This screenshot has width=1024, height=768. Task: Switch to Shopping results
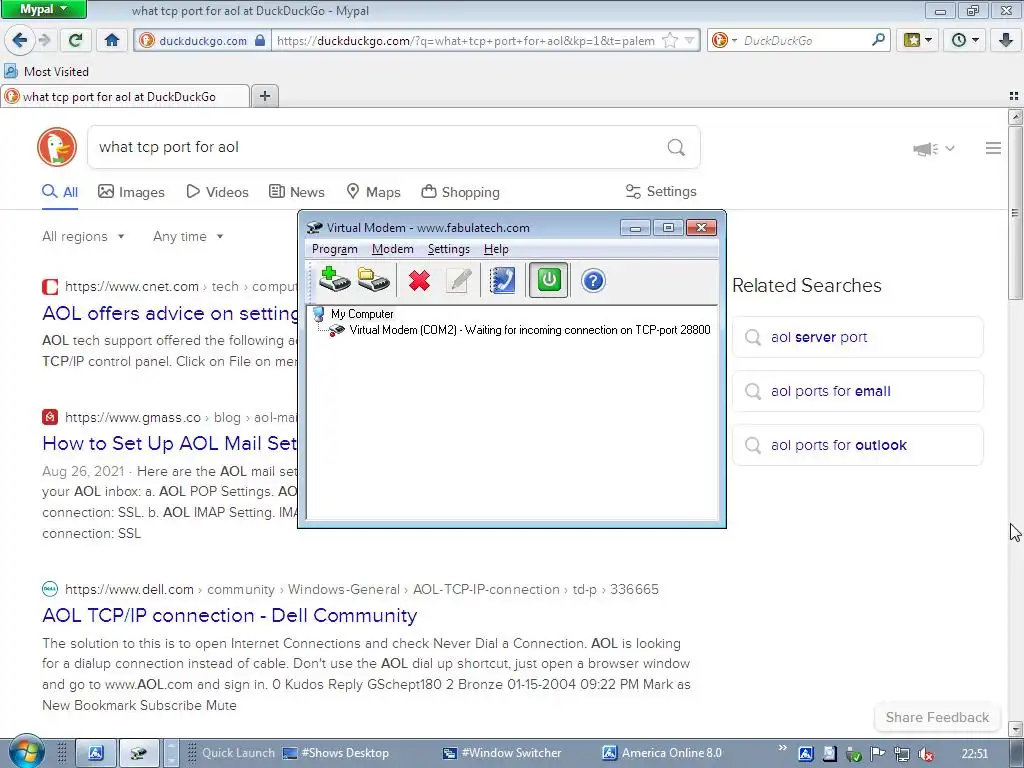tap(460, 192)
